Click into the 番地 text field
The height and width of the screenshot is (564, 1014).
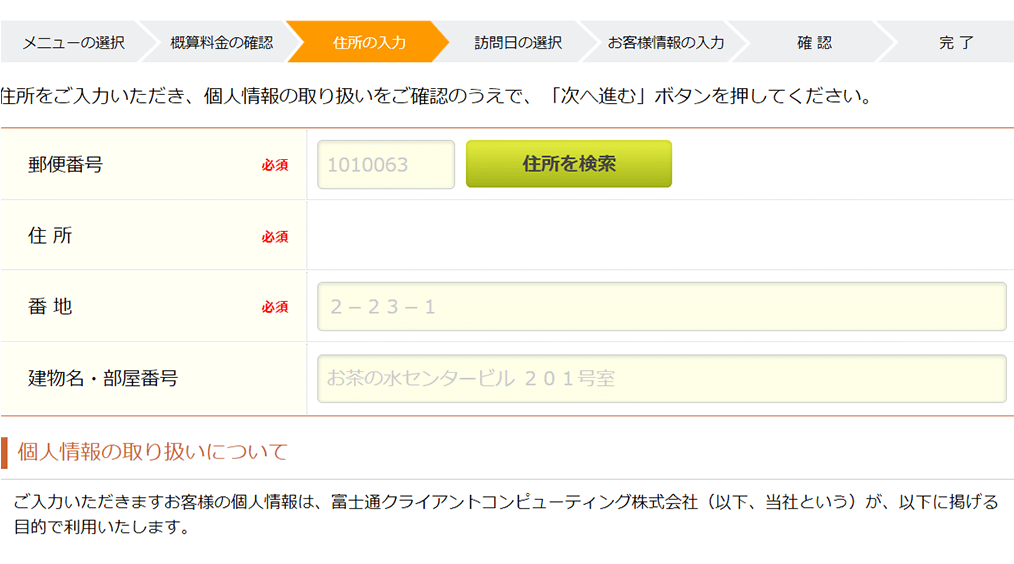[661, 307]
